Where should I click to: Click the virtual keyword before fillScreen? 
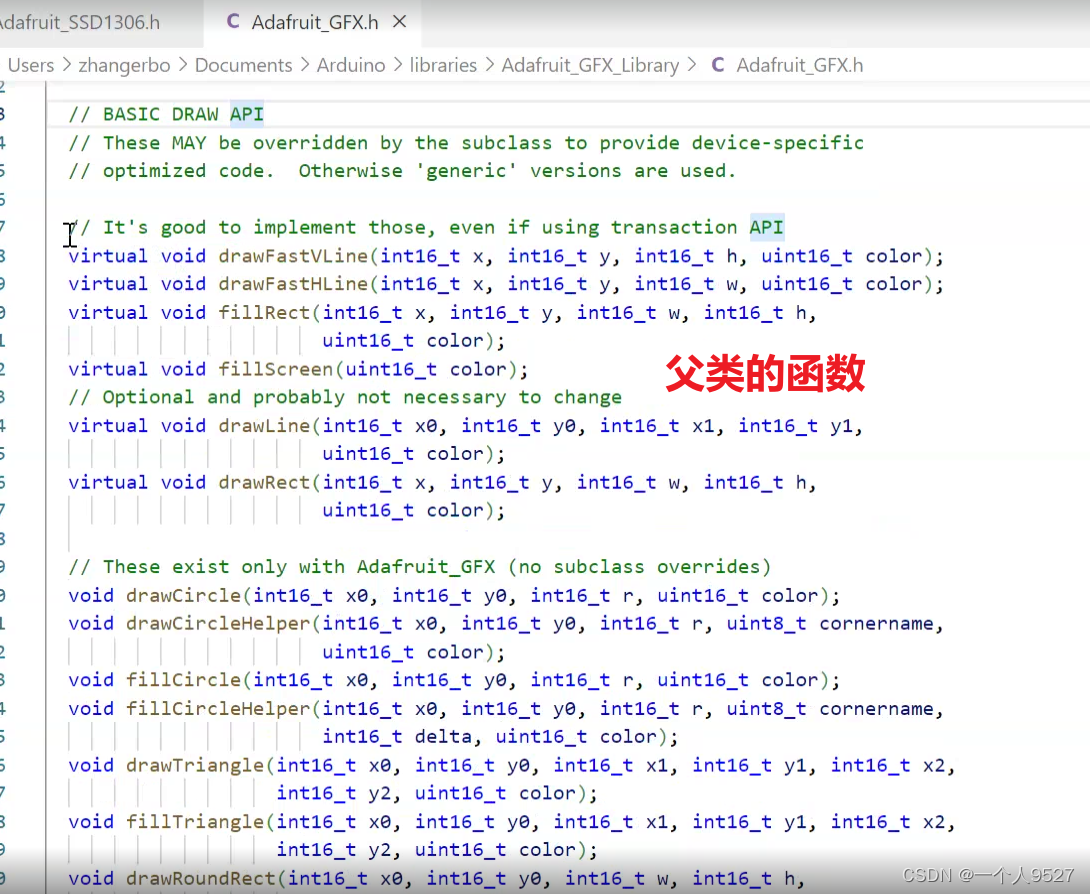click(x=108, y=369)
